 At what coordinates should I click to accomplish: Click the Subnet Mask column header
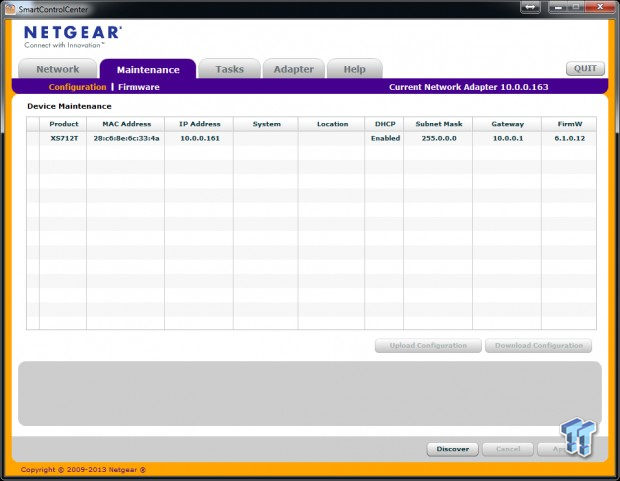438,124
